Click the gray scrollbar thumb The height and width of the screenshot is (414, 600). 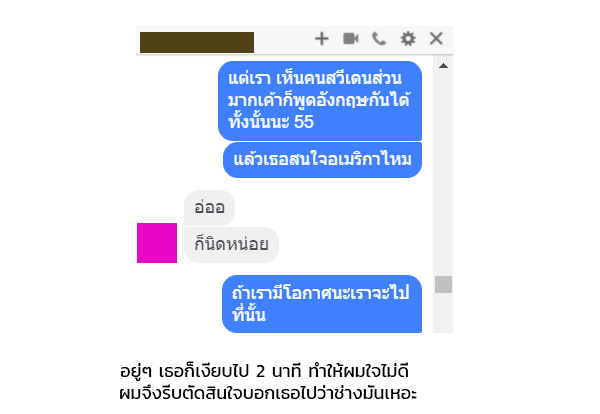(x=443, y=284)
